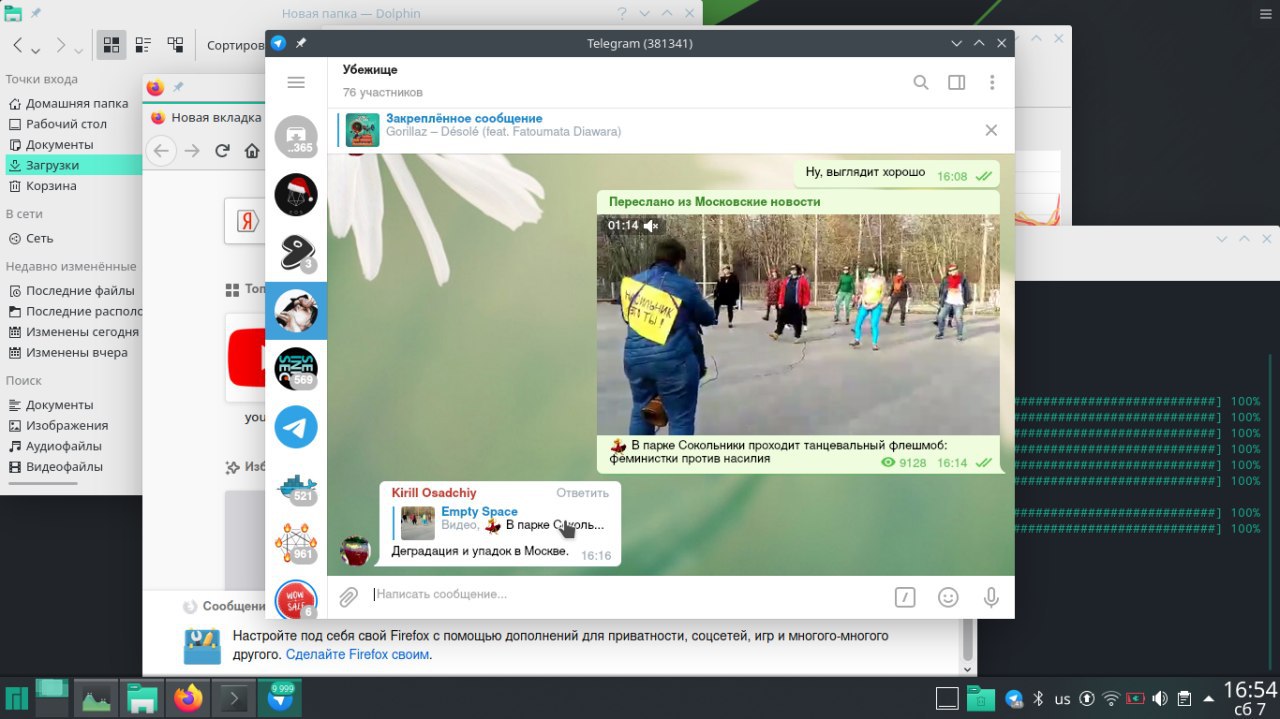The width and height of the screenshot is (1280, 719).
Task: Open chat with Santa hat avatar
Action: pos(296,195)
